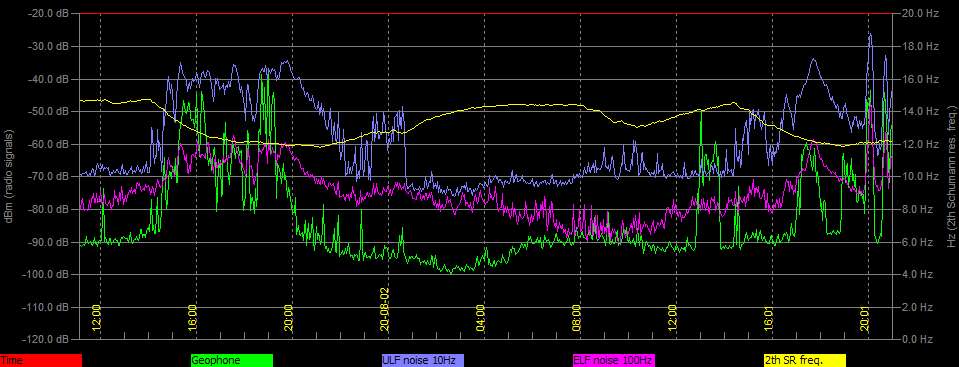The width and height of the screenshot is (959, 367).
Task: Click the Hz Schumann res. freq. axis title
Action: (x=952, y=176)
